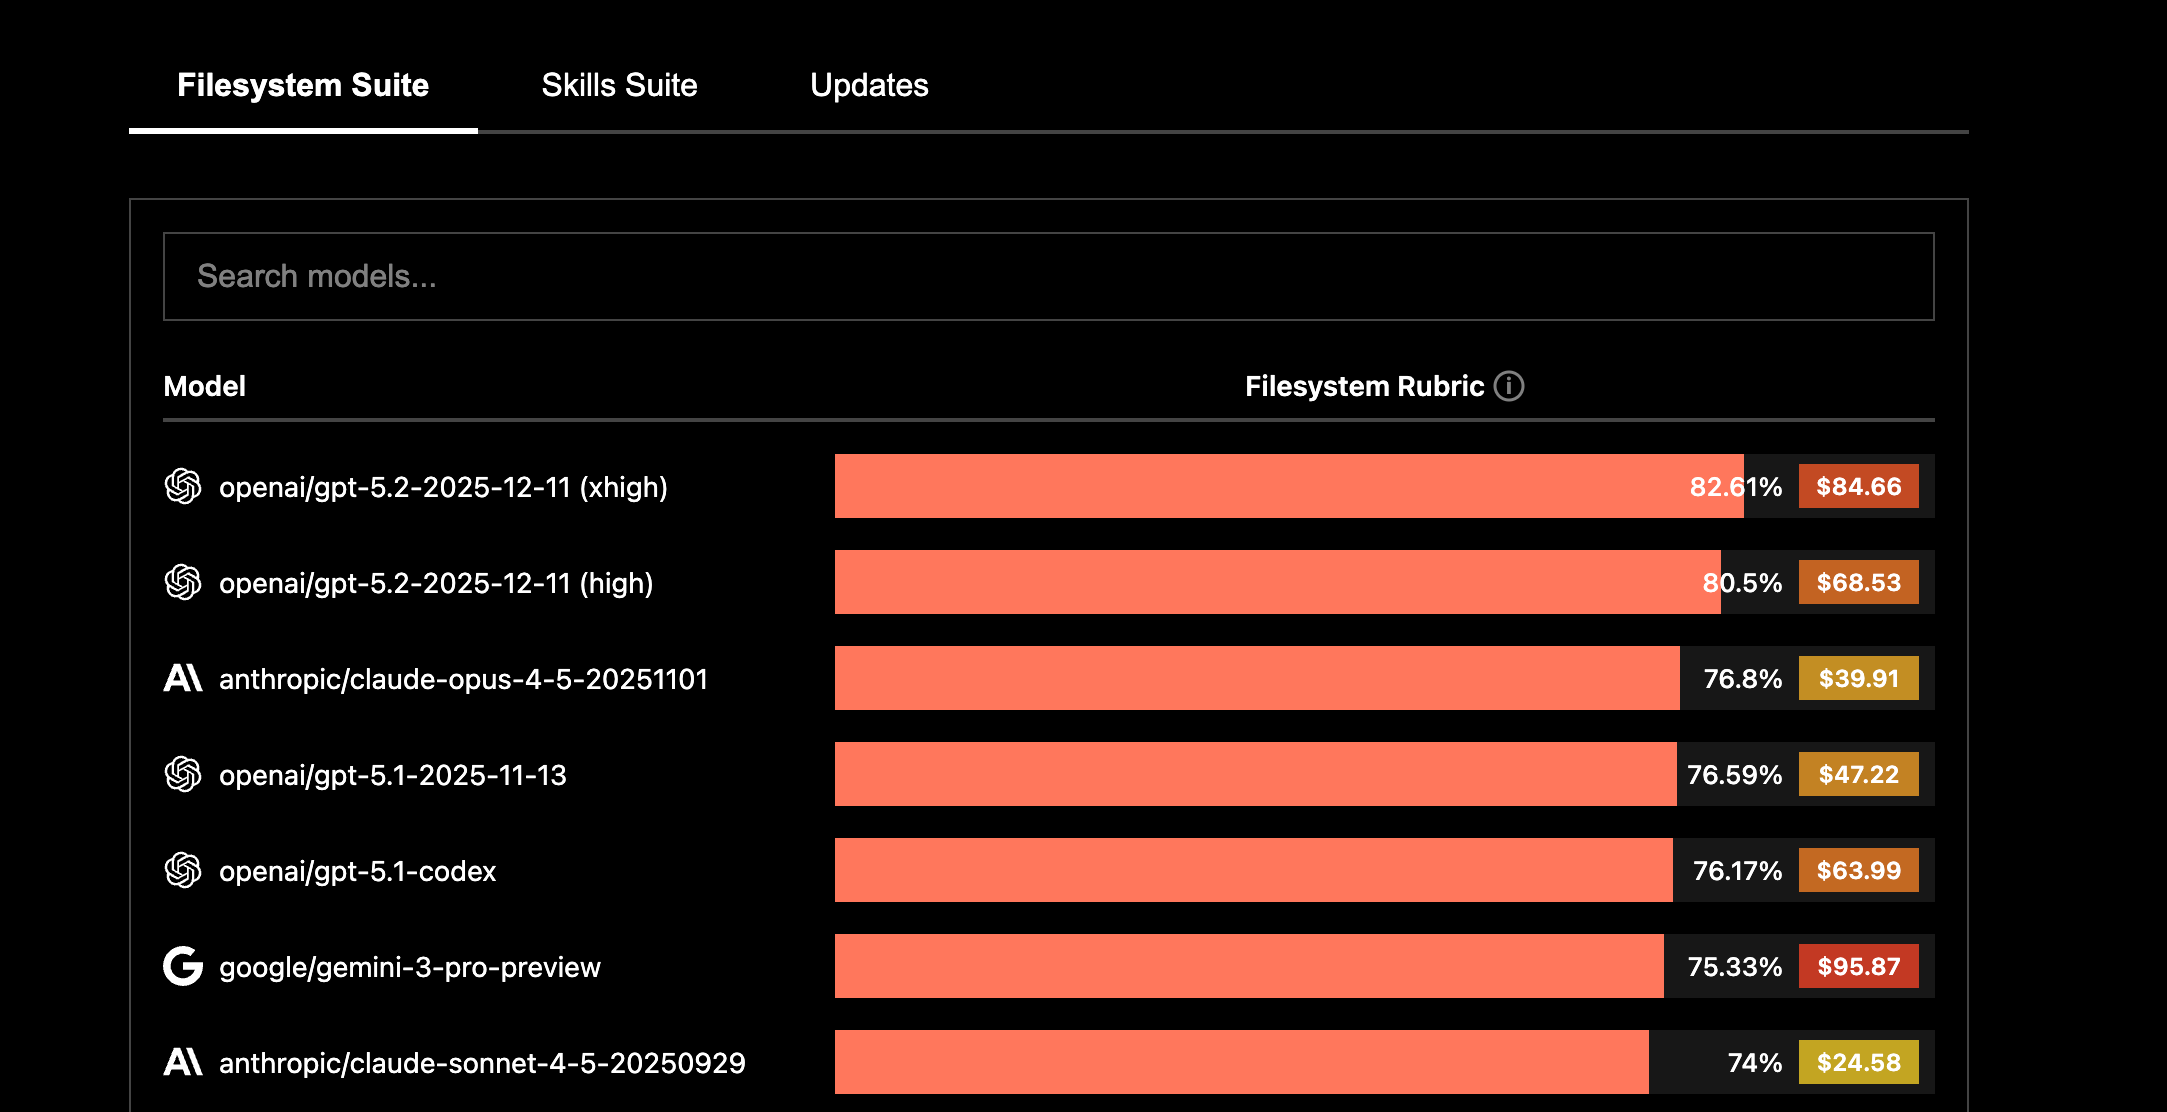This screenshot has height=1112, width=2167.
Task: Click OpenAI logo beside gpt-5.2 xhigh
Action: pyautogui.click(x=183, y=487)
